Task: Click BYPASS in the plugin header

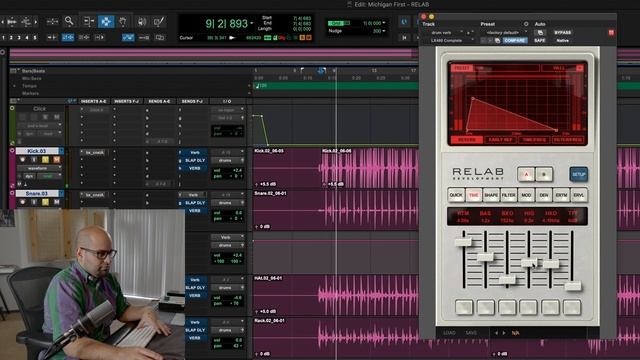Action: (562, 32)
